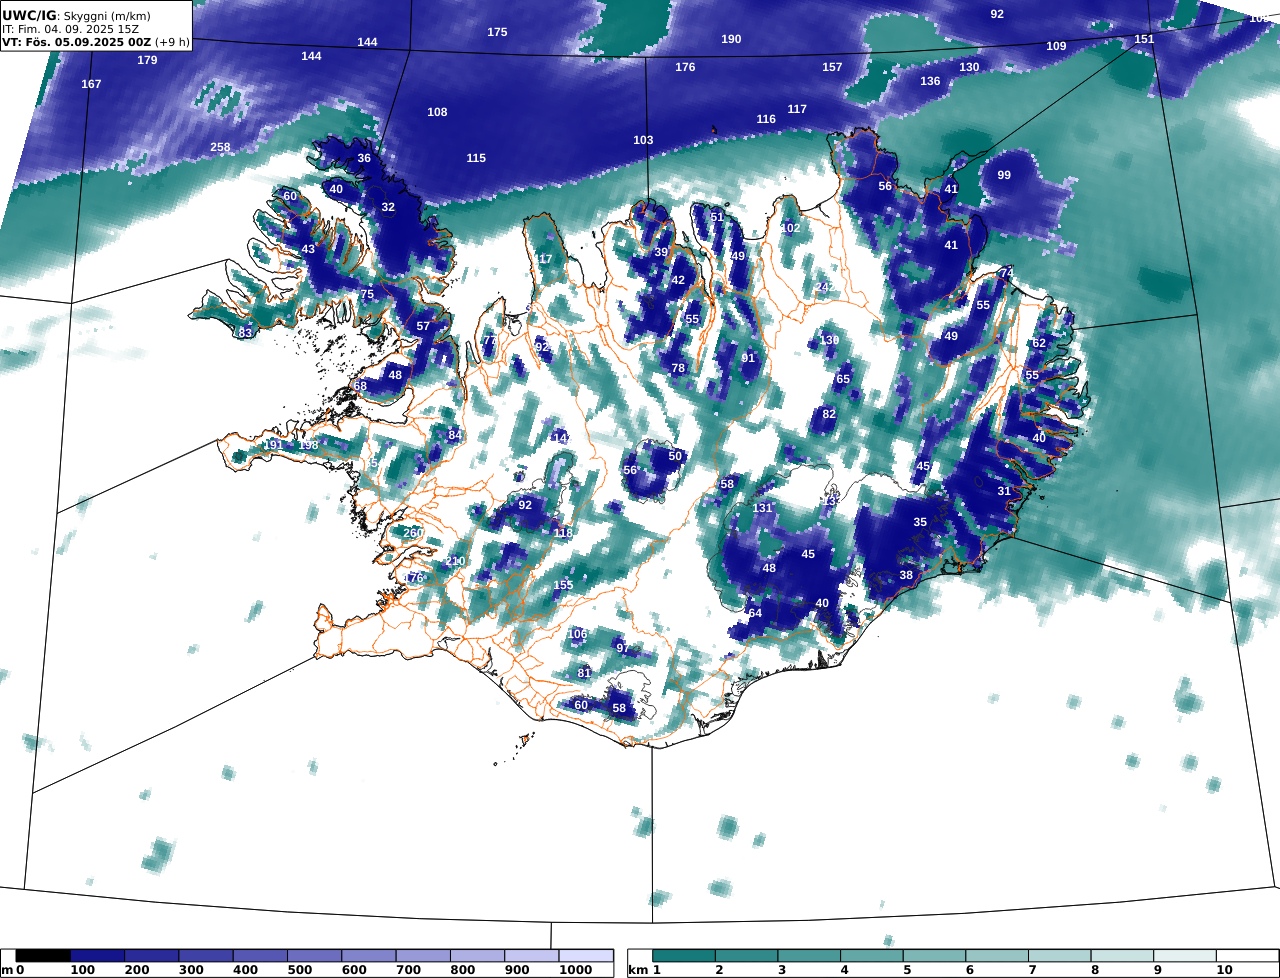Select the legend swatch between 500 and 600 m
Image resolution: width=1280 pixels, height=978 pixels.
(x=314, y=956)
